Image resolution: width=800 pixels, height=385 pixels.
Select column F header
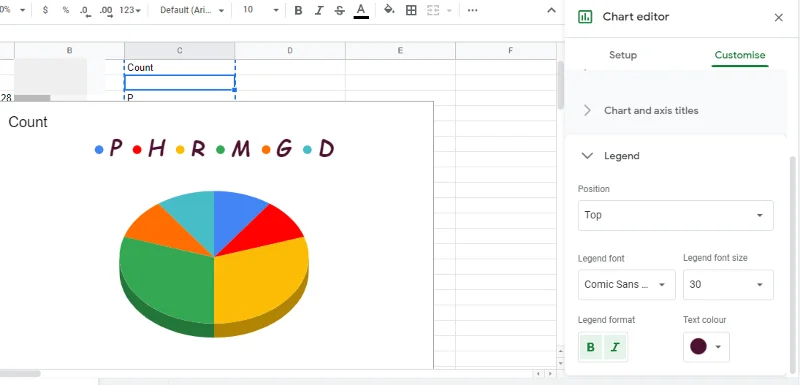pos(510,50)
